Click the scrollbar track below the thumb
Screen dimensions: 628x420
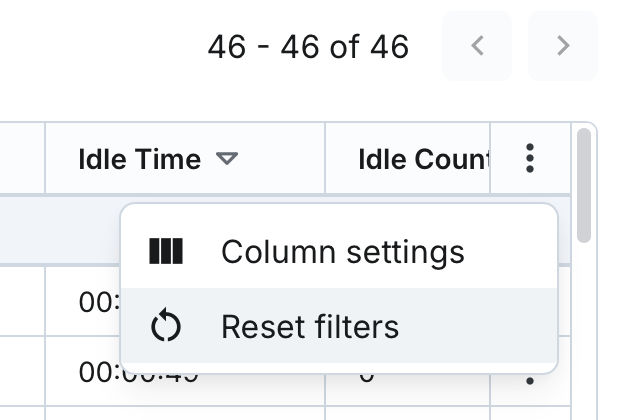tap(584, 330)
